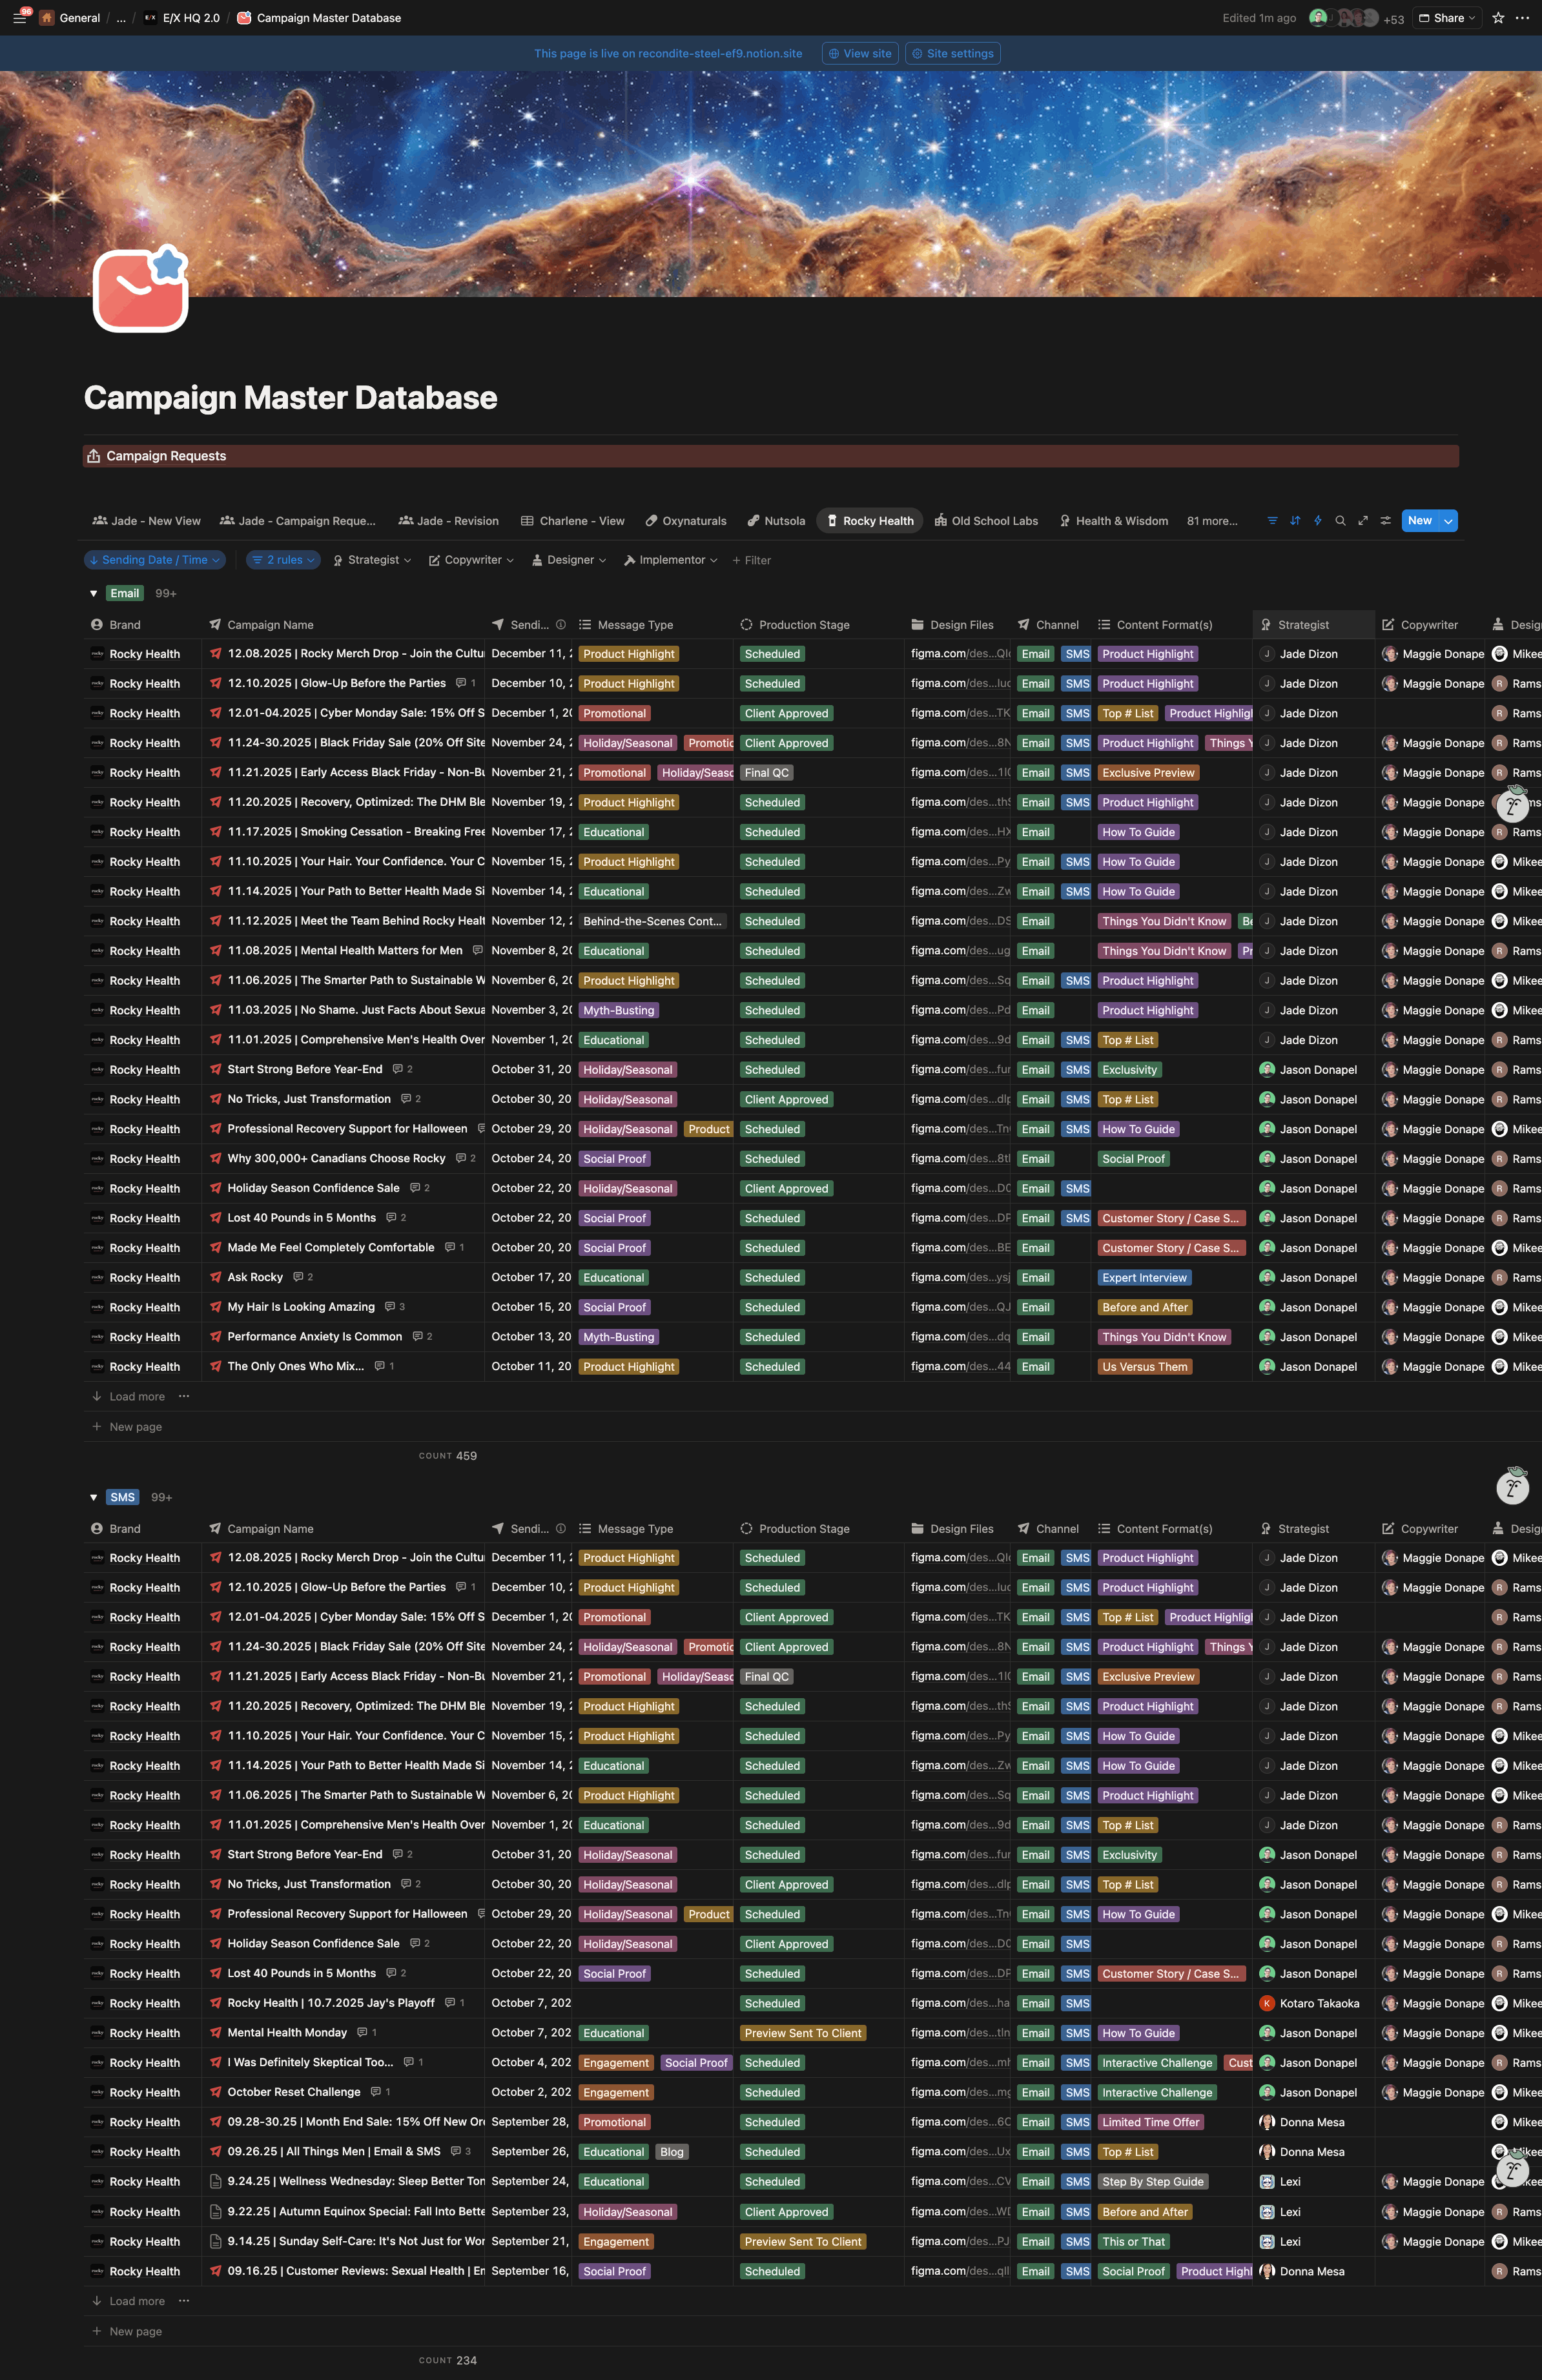Click page icon of 9.24.25 Wellness Wednesday row

pos(215,2182)
